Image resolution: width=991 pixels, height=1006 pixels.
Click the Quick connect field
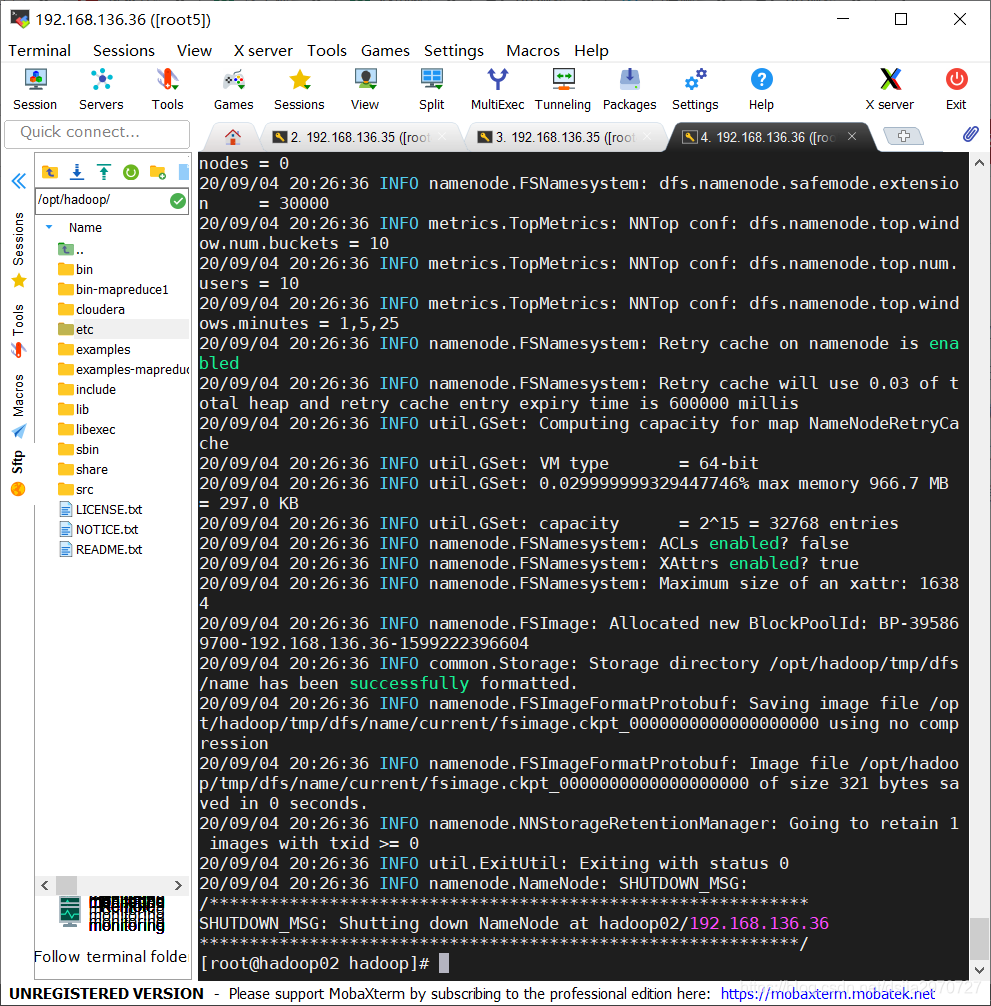coord(97,133)
